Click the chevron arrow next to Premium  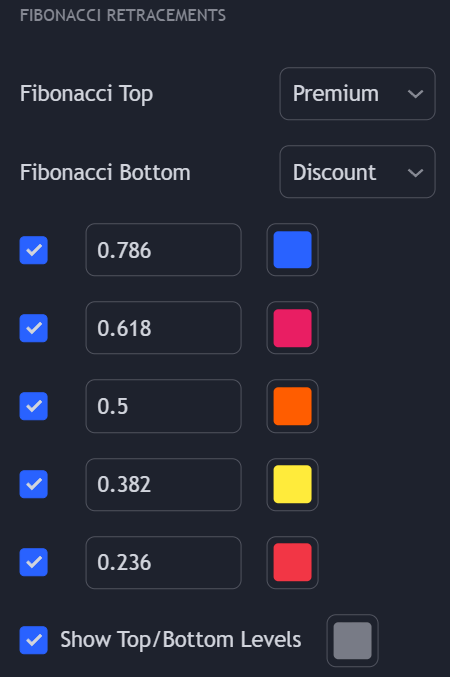coord(415,94)
